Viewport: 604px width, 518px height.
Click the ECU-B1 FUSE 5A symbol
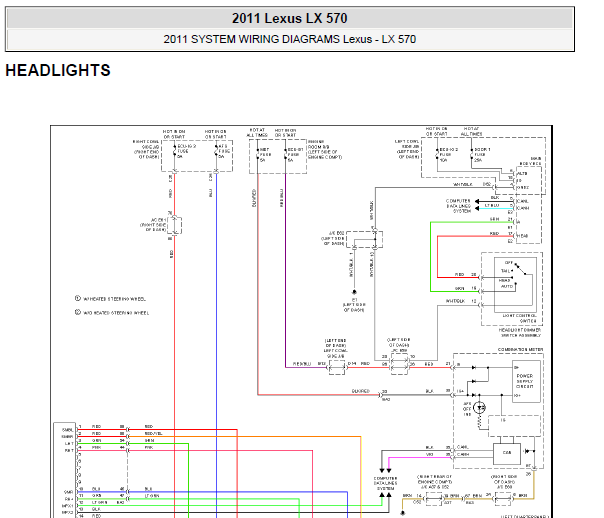[x=285, y=154]
